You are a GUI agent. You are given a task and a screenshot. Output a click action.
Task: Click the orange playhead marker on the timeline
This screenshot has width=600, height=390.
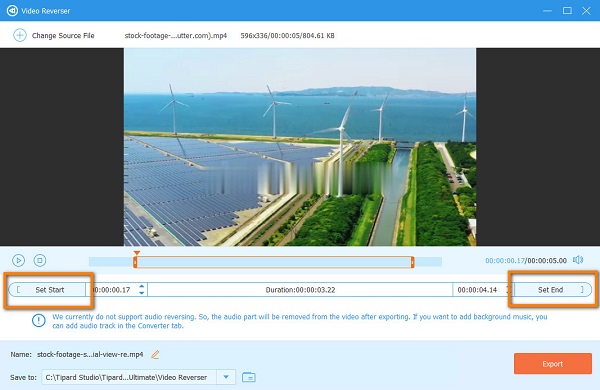tap(137, 253)
